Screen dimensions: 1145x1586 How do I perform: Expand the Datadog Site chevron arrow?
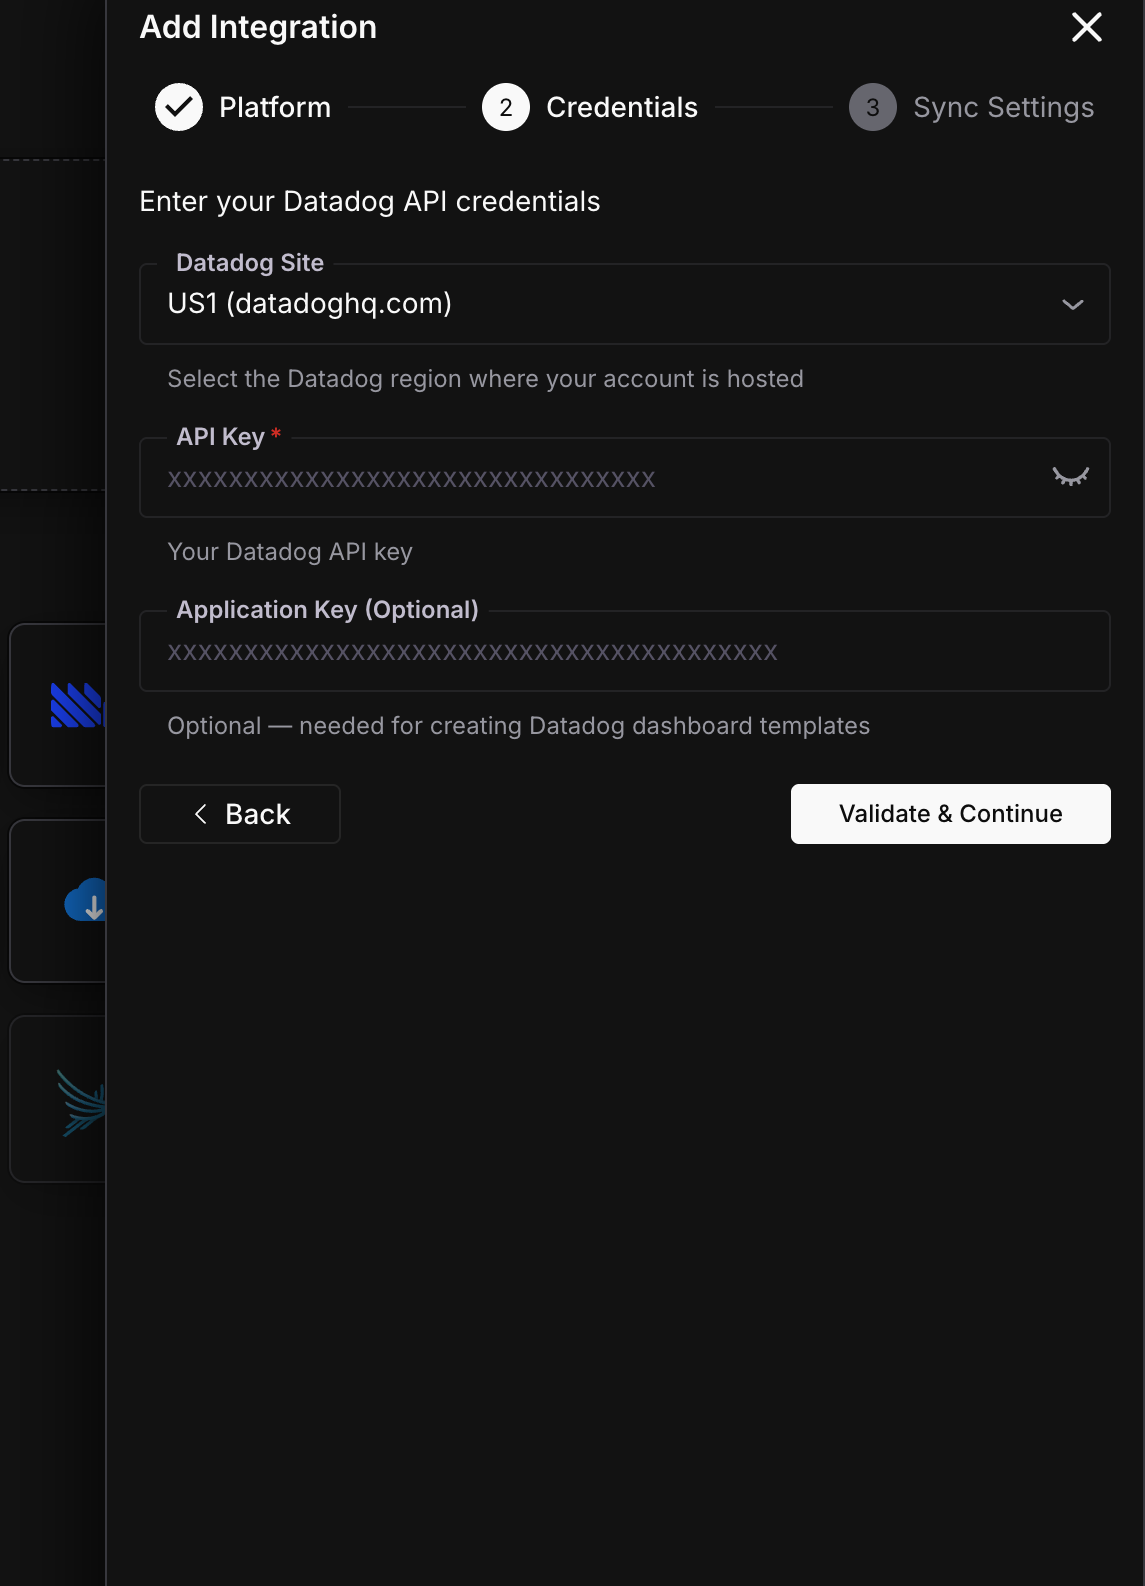pos(1072,304)
